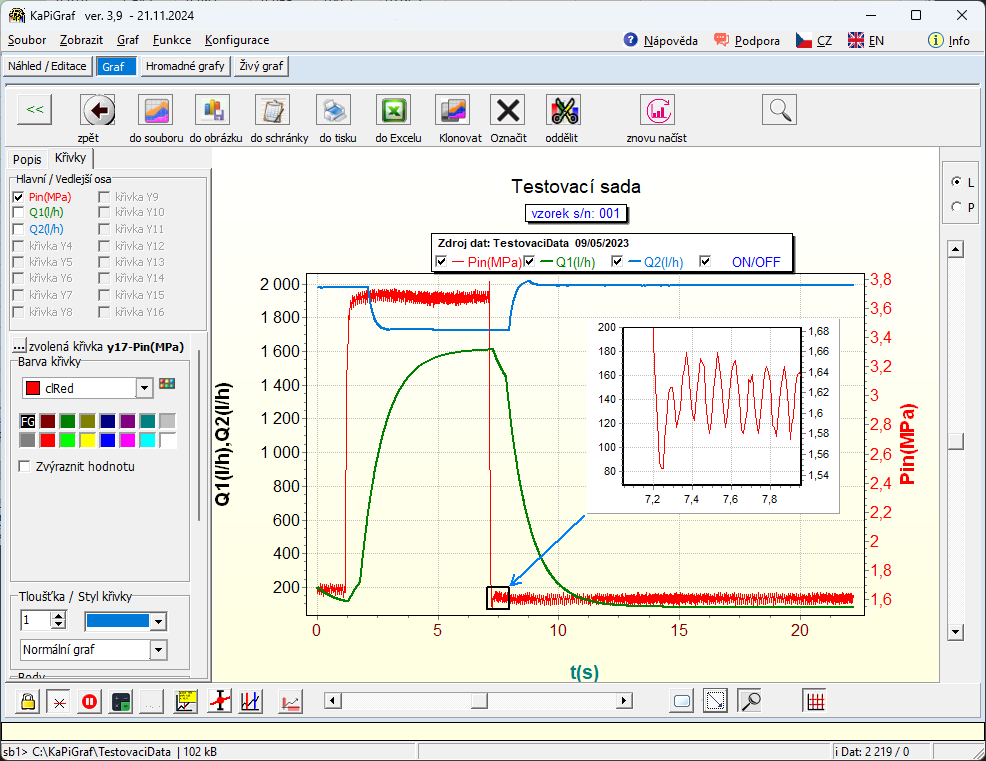Pick the yellow color swatch
This screenshot has width=986, height=761.
(88, 439)
